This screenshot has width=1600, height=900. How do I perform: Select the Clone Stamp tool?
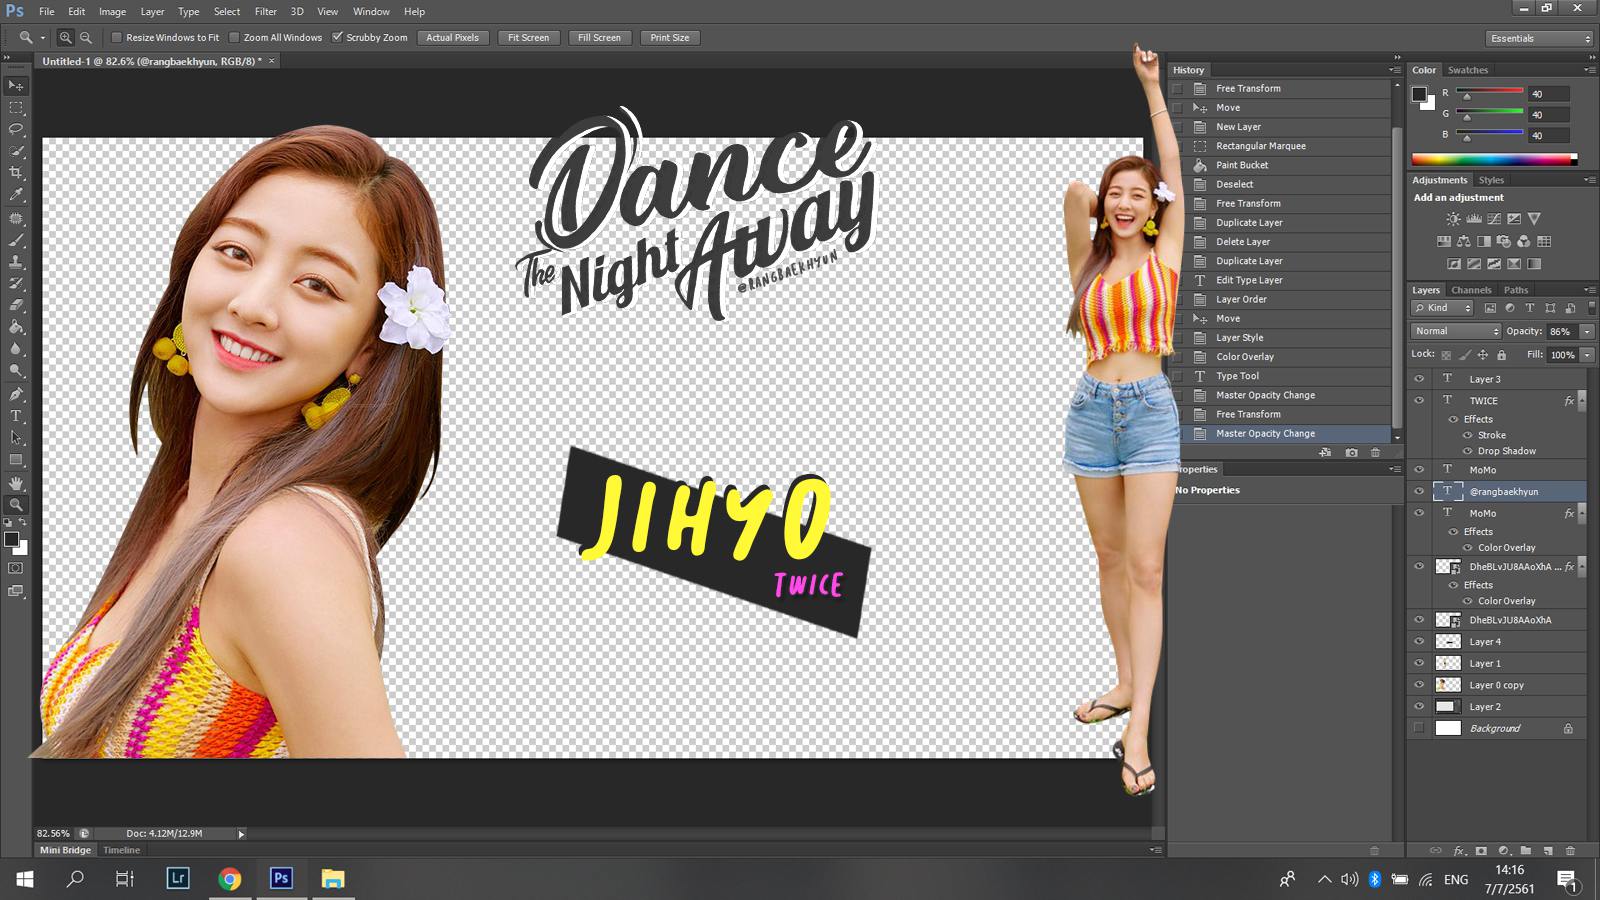click(x=16, y=261)
